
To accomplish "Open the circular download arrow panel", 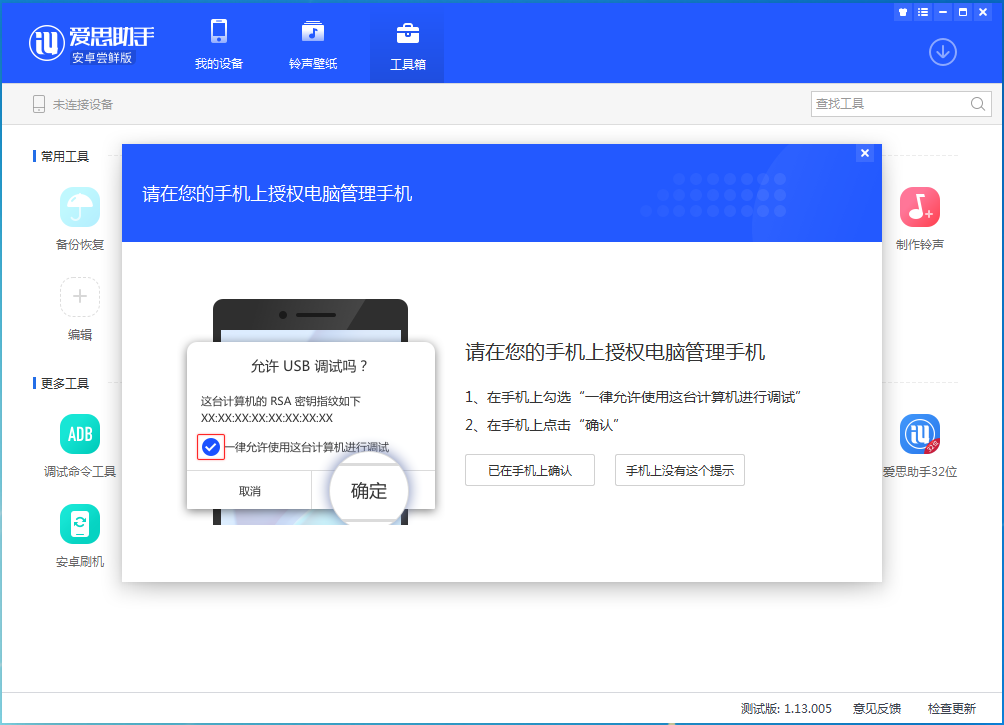I will (x=941, y=52).
